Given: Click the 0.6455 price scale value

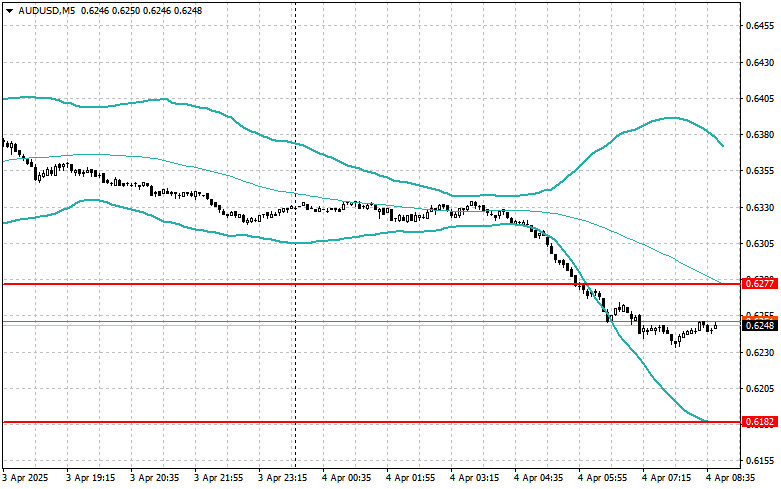Looking at the screenshot, I should pyautogui.click(x=760, y=26).
